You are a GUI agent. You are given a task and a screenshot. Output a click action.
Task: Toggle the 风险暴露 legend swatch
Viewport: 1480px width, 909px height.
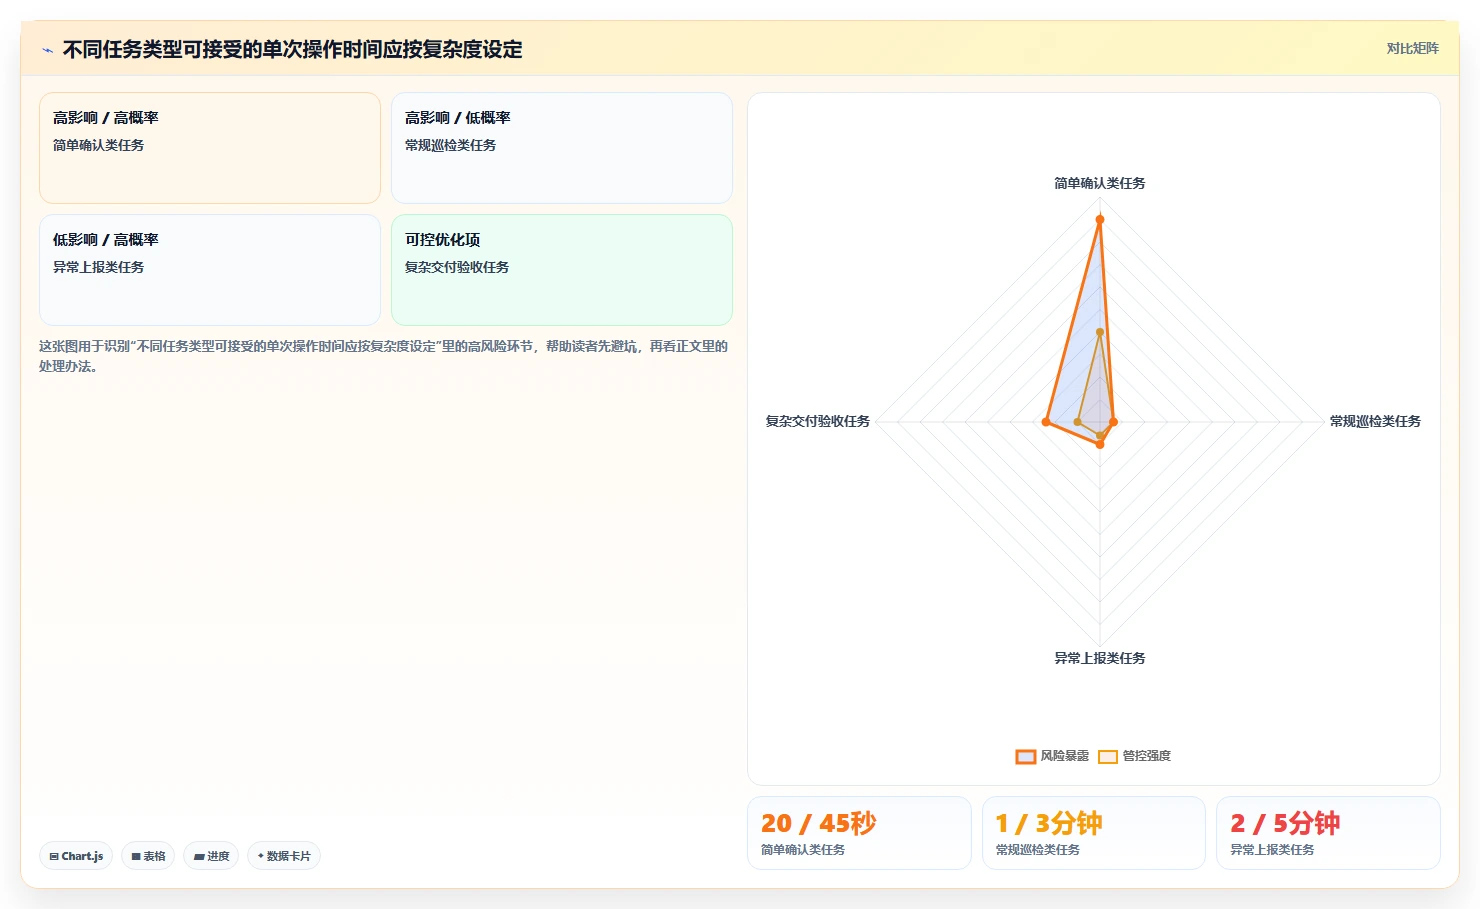tap(1026, 756)
